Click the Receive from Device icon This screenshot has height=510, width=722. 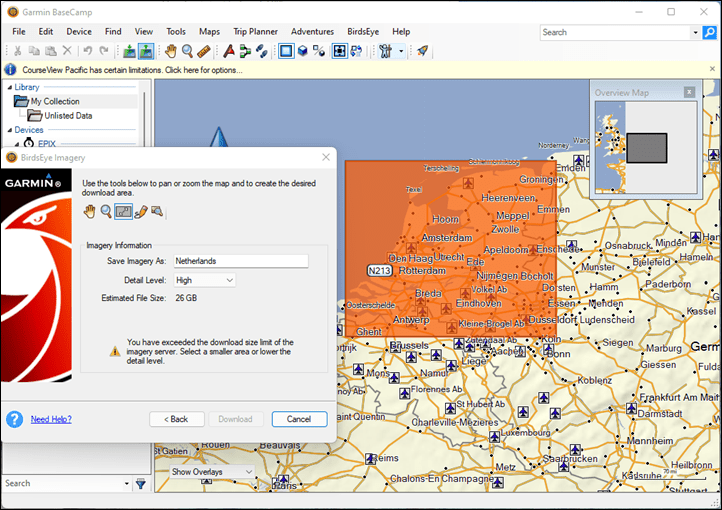tap(146, 51)
